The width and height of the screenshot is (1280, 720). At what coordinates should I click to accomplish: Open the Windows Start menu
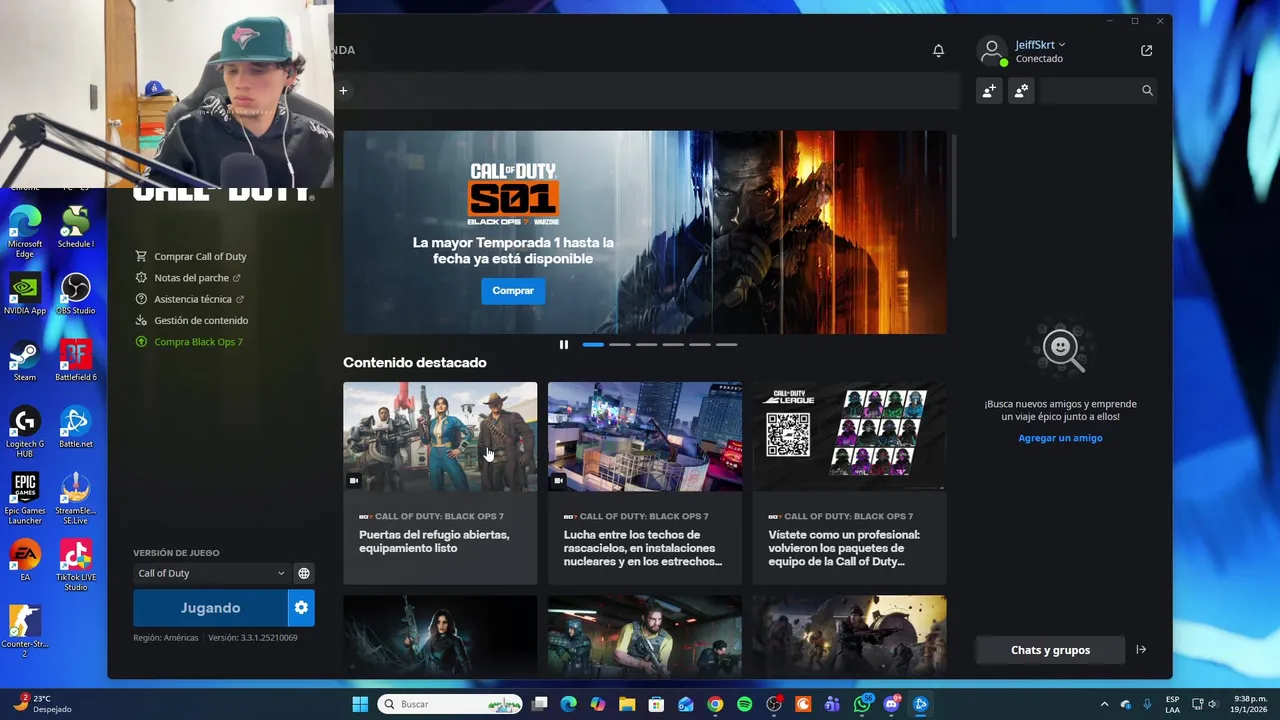(x=360, y=704)
